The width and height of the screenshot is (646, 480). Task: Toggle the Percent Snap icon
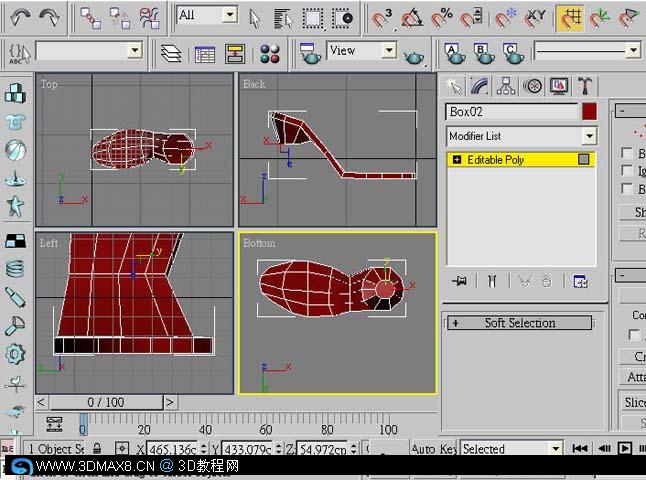tap(441, 18)
